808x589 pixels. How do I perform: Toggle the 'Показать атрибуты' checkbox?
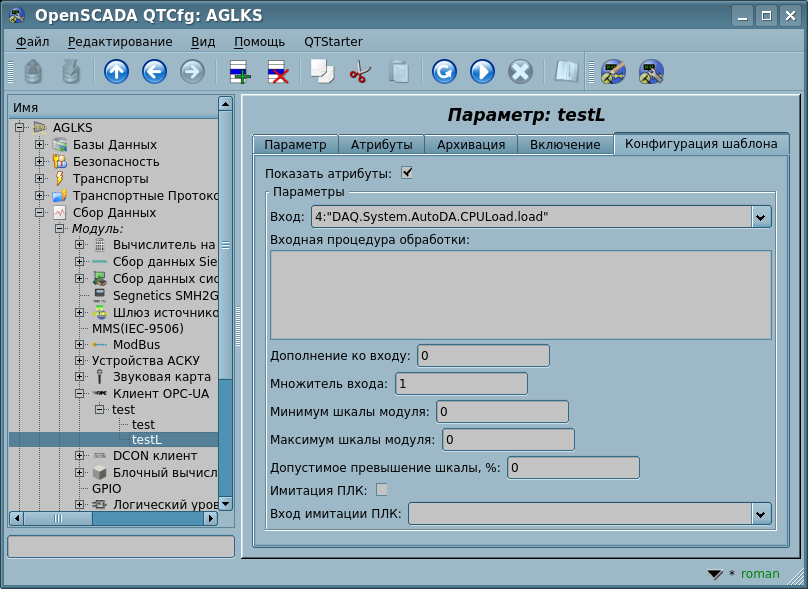click(407, 172)
